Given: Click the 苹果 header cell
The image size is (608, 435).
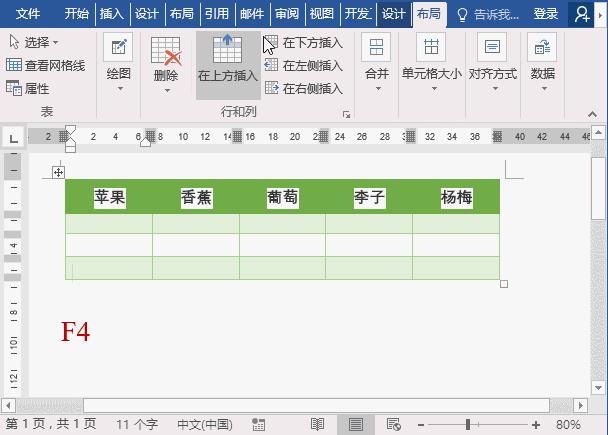Looking at the screenshot, I should click(x=109, y=197).
